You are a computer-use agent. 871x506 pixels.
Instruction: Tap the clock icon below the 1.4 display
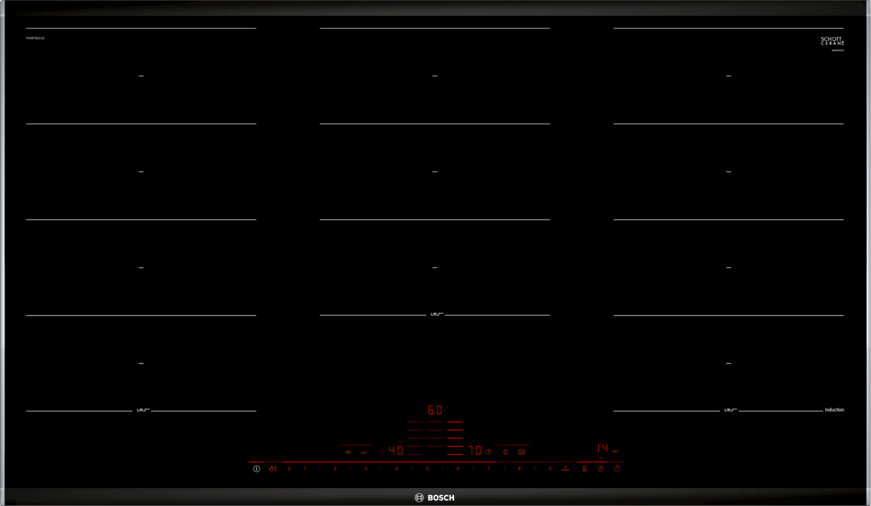tap(600, 469)
